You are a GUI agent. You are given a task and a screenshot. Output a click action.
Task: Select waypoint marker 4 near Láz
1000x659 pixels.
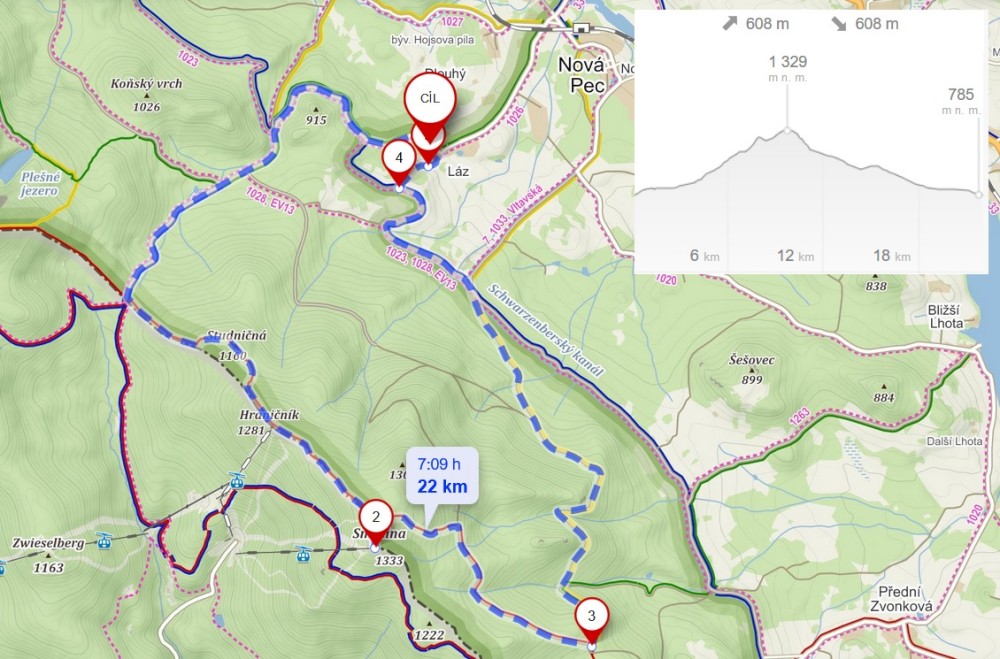pos(399,159)
